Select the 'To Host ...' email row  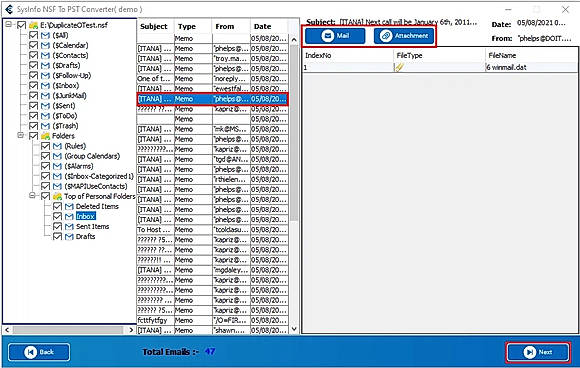[x=212, y=230]
